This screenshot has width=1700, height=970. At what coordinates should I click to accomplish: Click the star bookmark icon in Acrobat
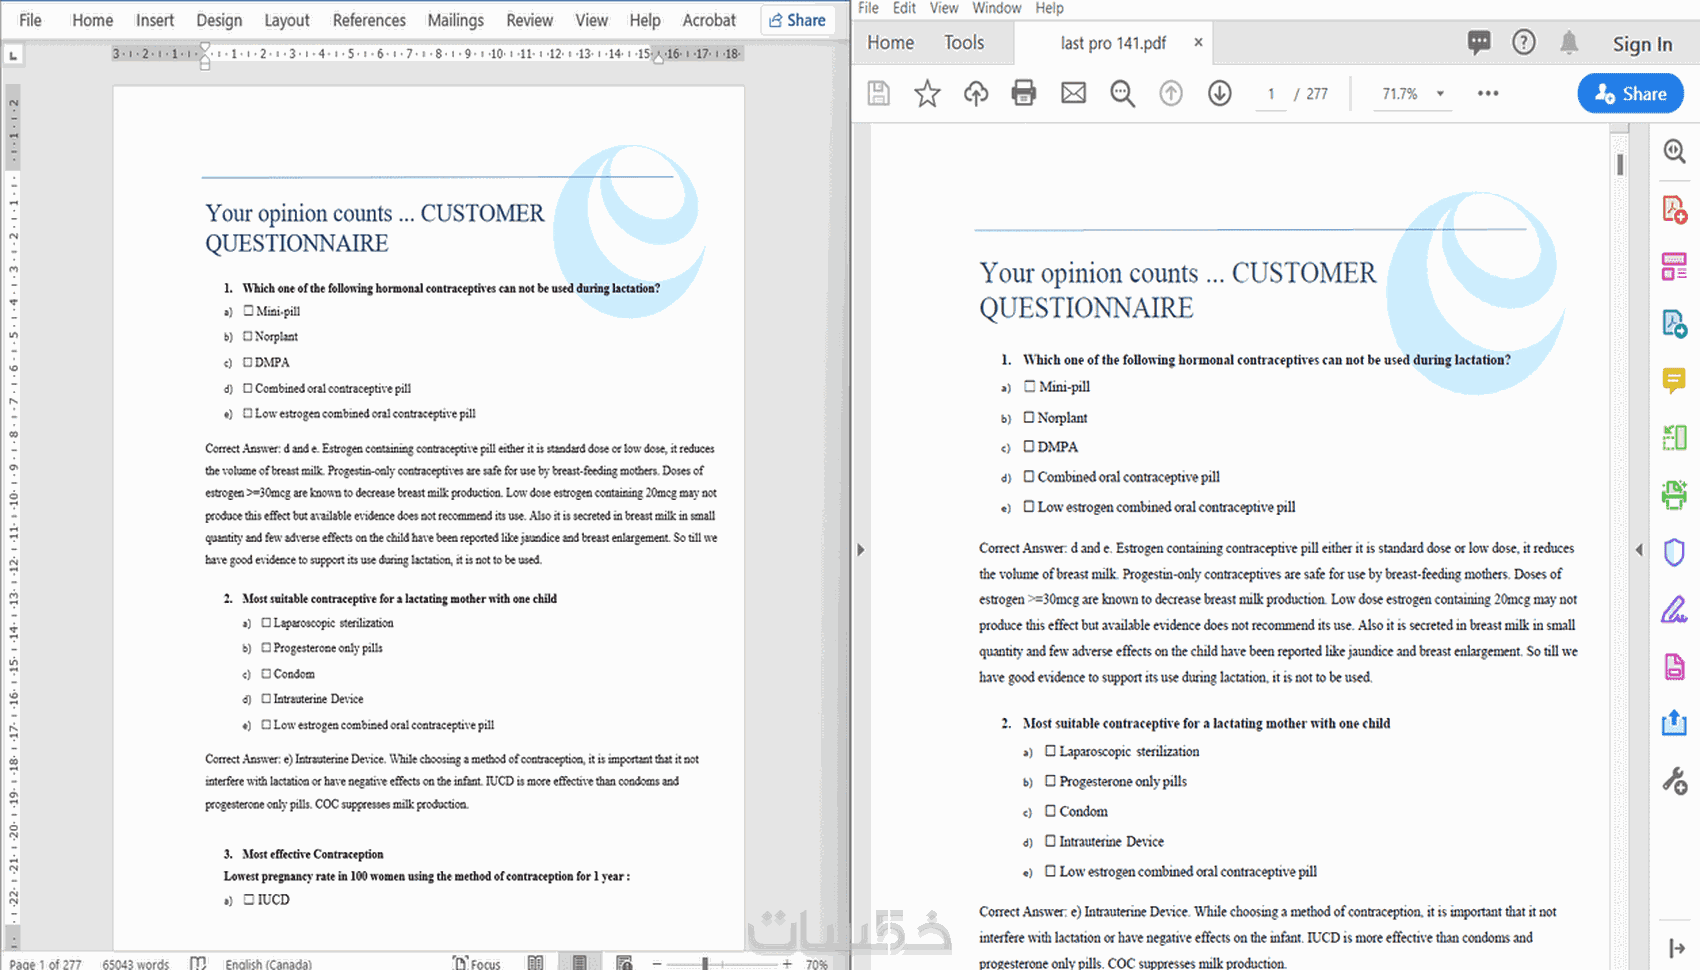[927, 93]
